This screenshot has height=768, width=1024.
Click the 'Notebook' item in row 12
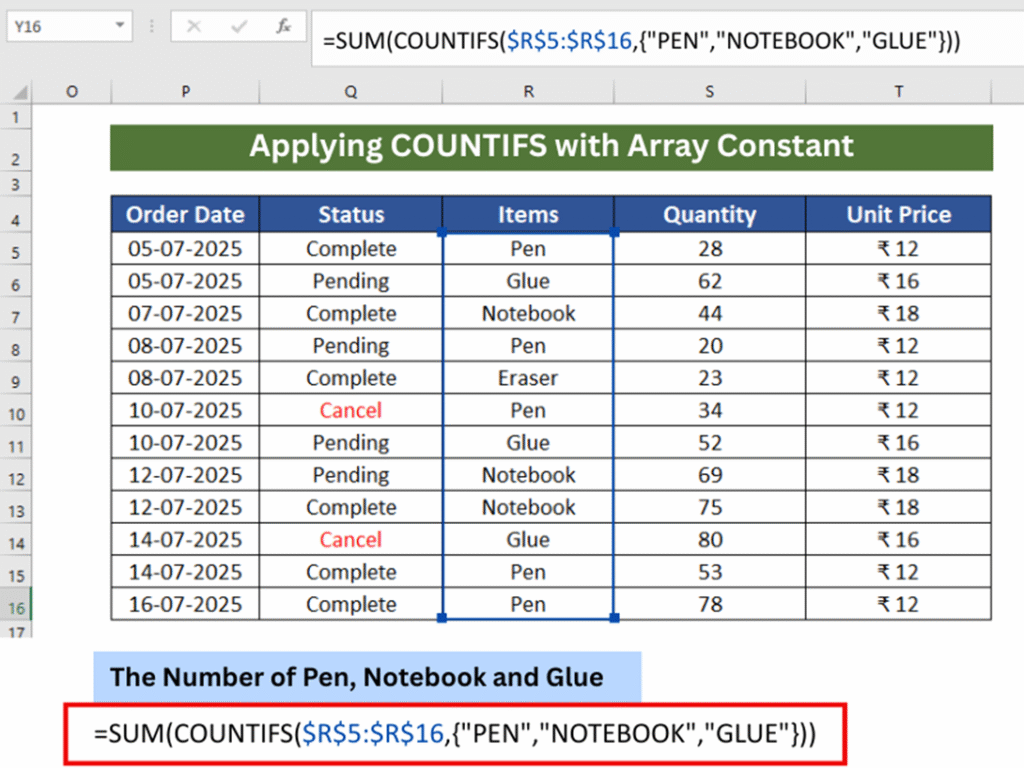528,475
